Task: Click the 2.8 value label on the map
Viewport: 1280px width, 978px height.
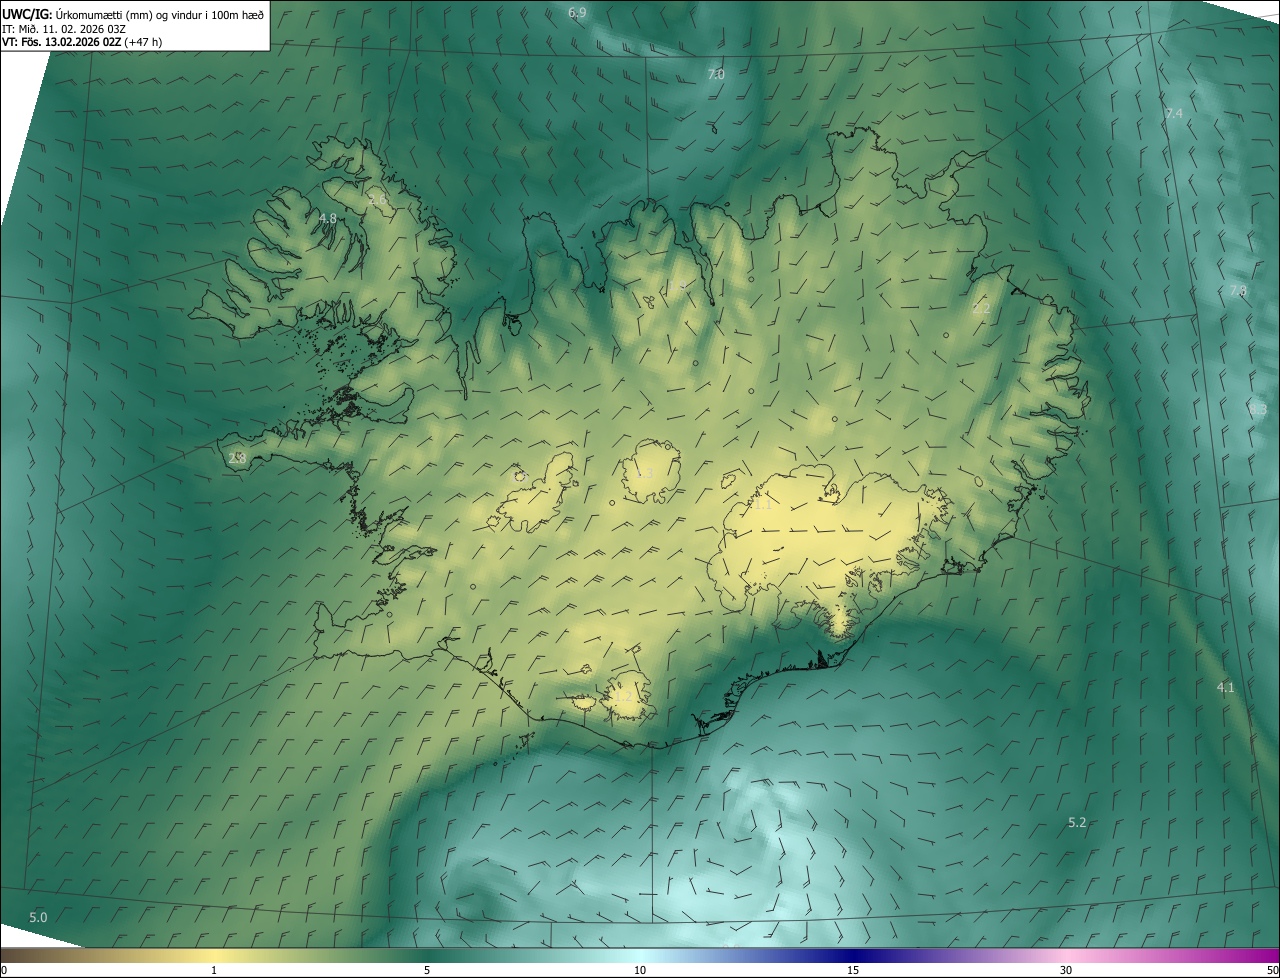Action: [237, 457]
